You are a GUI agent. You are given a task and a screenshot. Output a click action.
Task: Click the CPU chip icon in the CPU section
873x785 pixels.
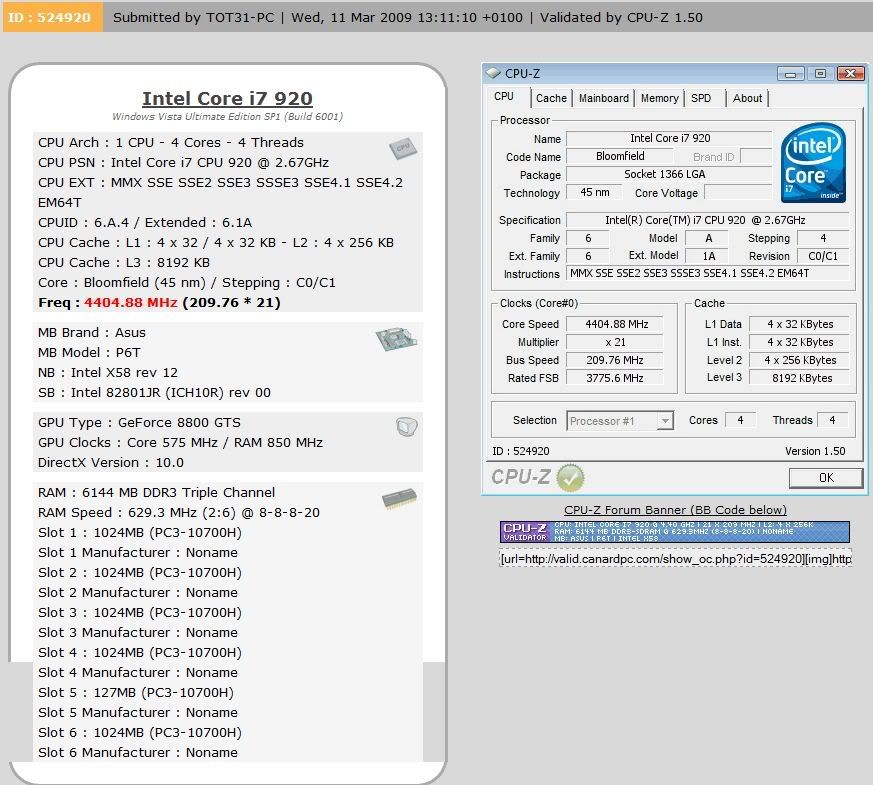pyautogui.click(x=403, y=148)
